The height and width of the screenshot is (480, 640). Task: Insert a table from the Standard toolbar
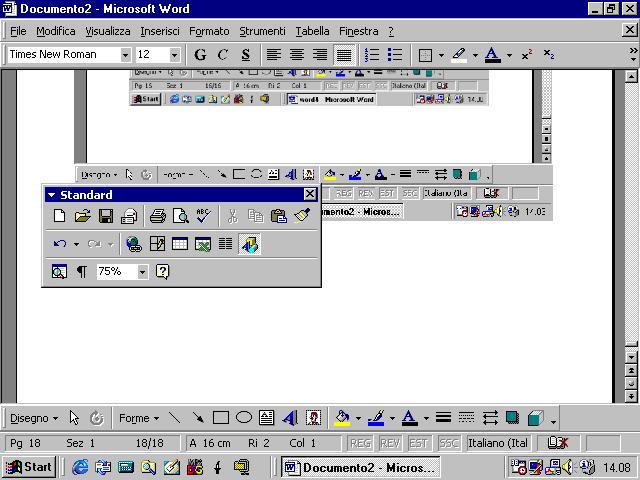pyautogui.click(x=180, y=244)
